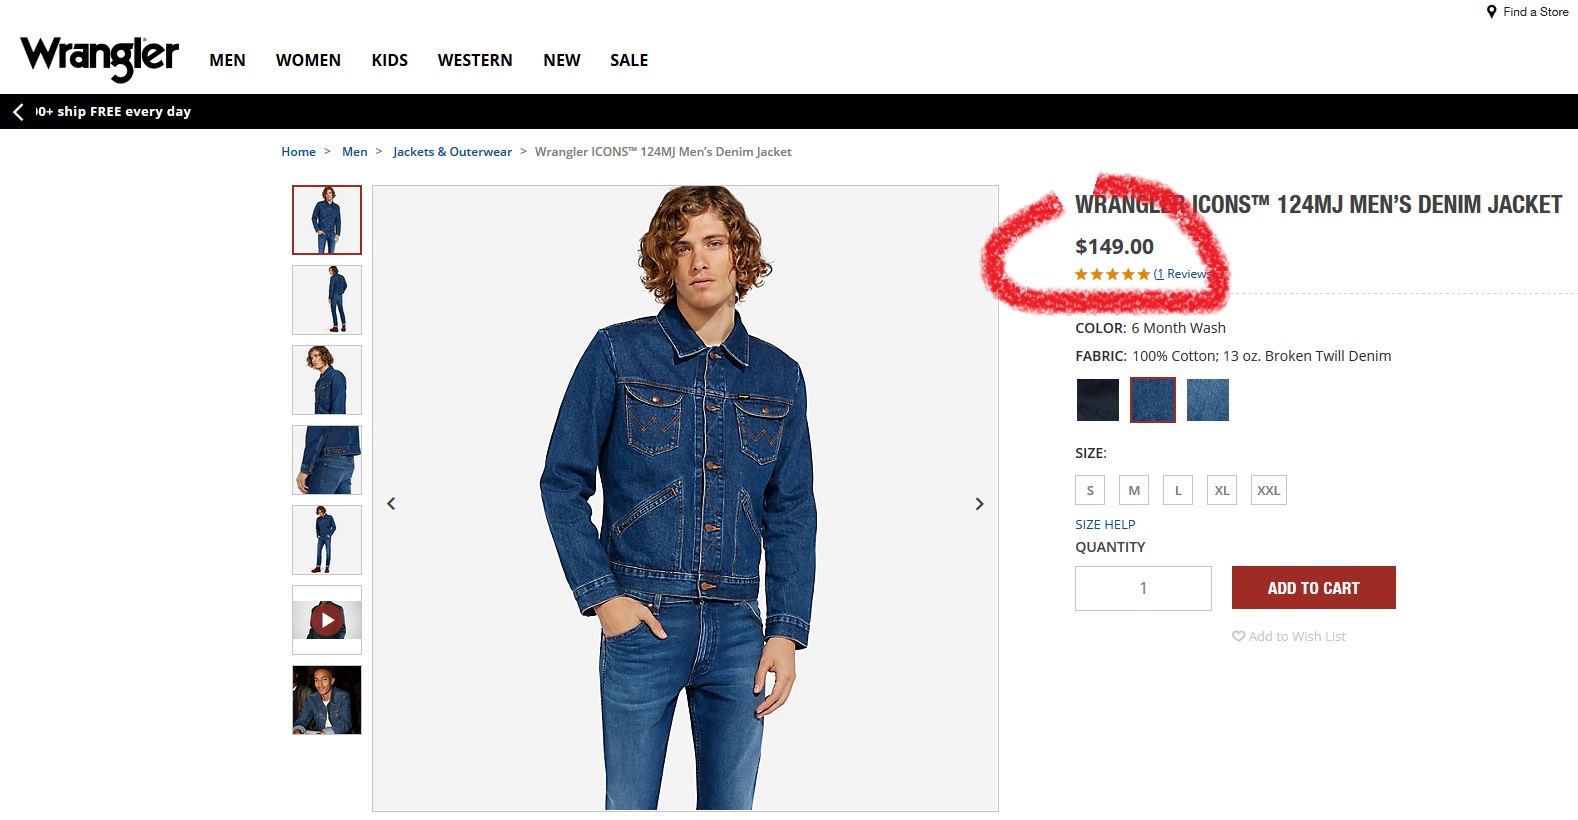This screenshot has width=1578, height=820.
Task: Select the back pocket detail thumbnail
Action: pyautogui.click(x=327, y=460)
